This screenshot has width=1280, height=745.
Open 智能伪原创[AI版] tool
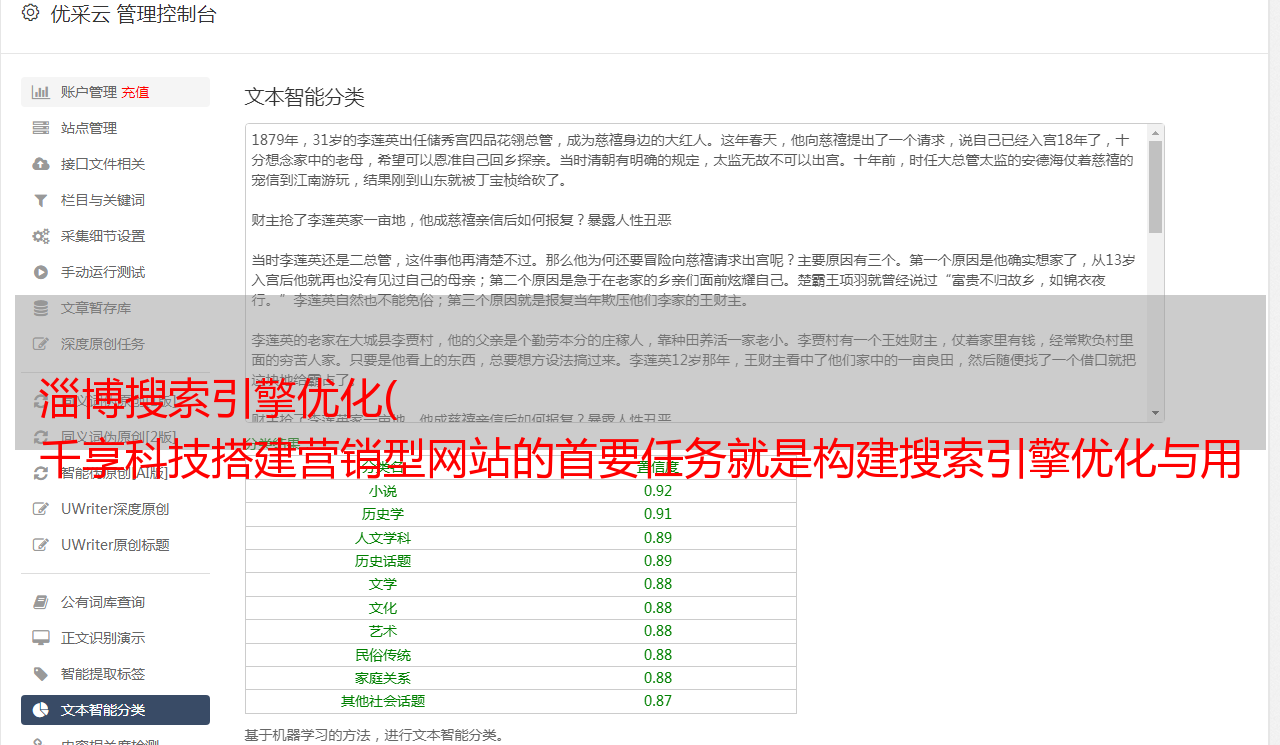[115, 473]
